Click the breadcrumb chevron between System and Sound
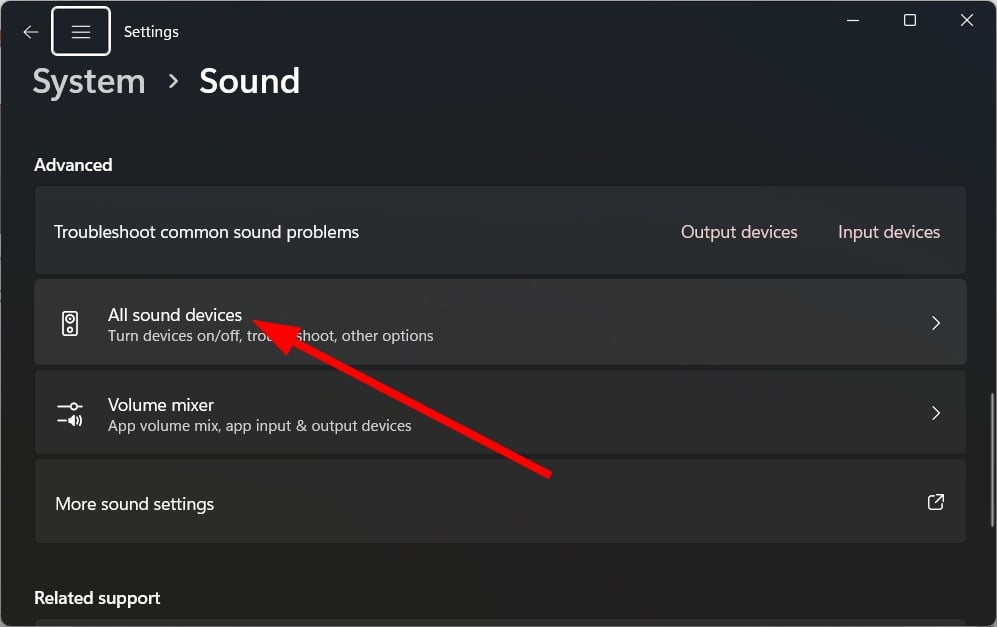The height and width of the screenshot is (627, 997). coord(173,81)
